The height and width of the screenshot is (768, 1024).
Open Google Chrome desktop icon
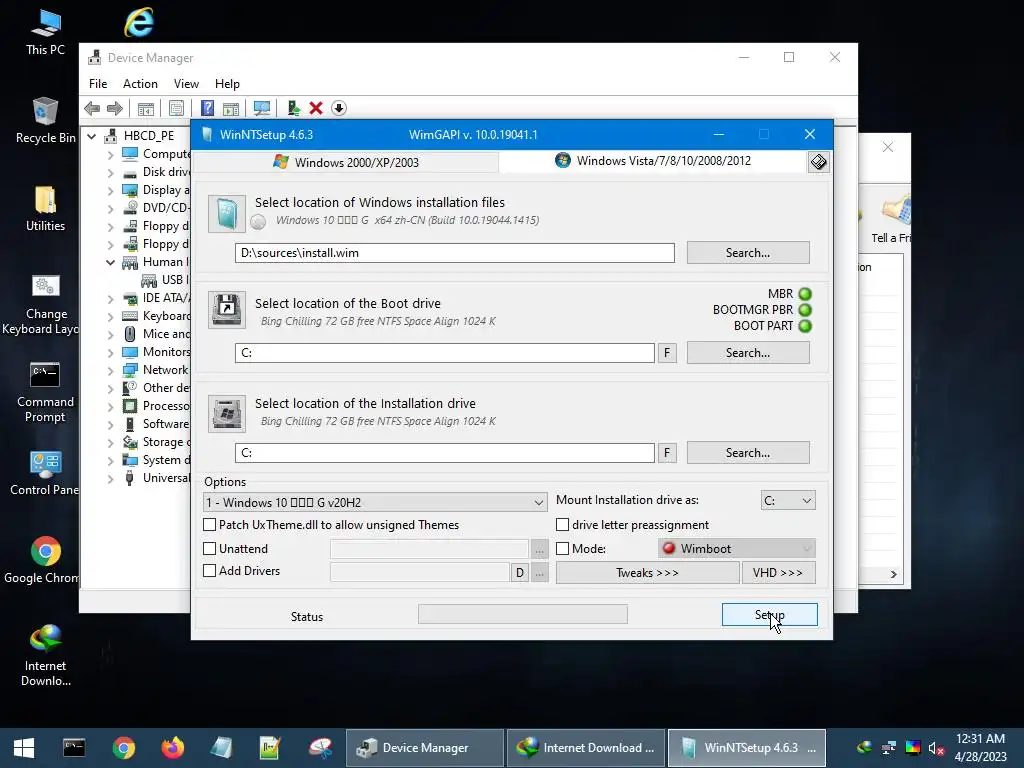pos(45,560)
